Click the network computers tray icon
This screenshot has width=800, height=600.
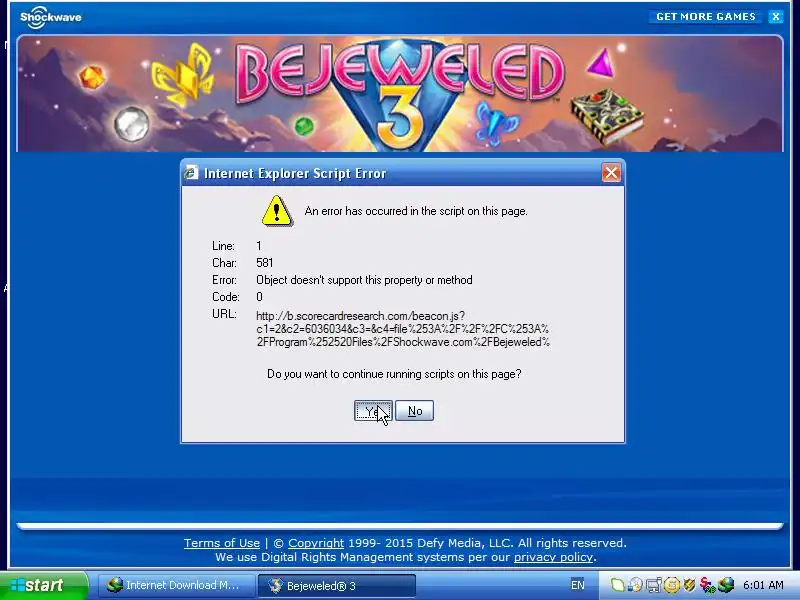click(x=654, y=585)
